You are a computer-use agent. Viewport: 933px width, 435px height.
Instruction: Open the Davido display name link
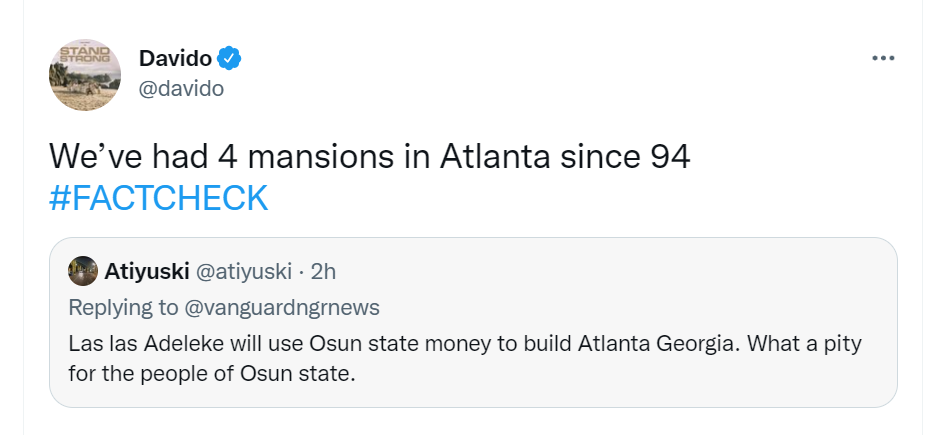pyautogui.click(x=175, y=58)
